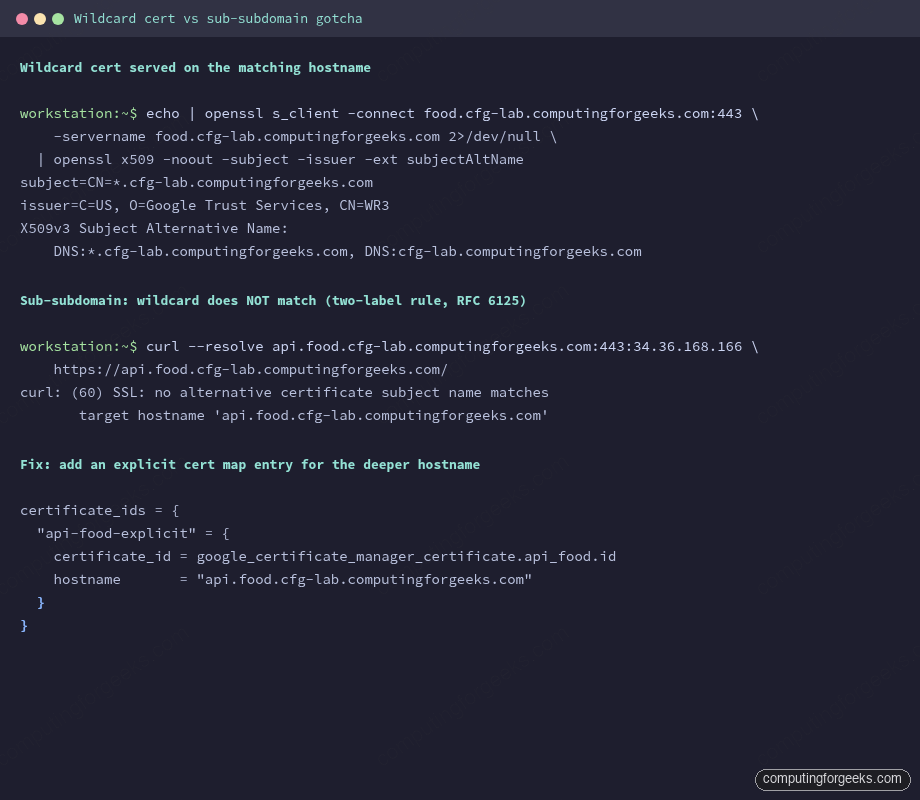
Task: Click the computingforgeeks.com badge
Action: click(x=832, y=779)
